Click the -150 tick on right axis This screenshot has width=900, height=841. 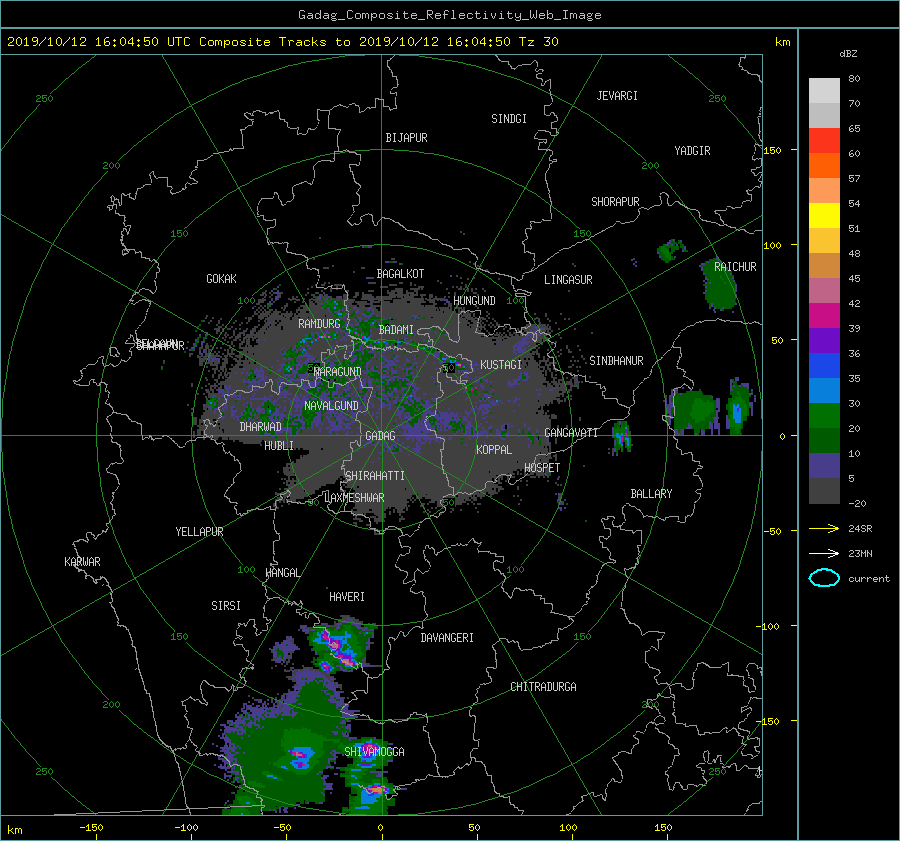(770, 722)
